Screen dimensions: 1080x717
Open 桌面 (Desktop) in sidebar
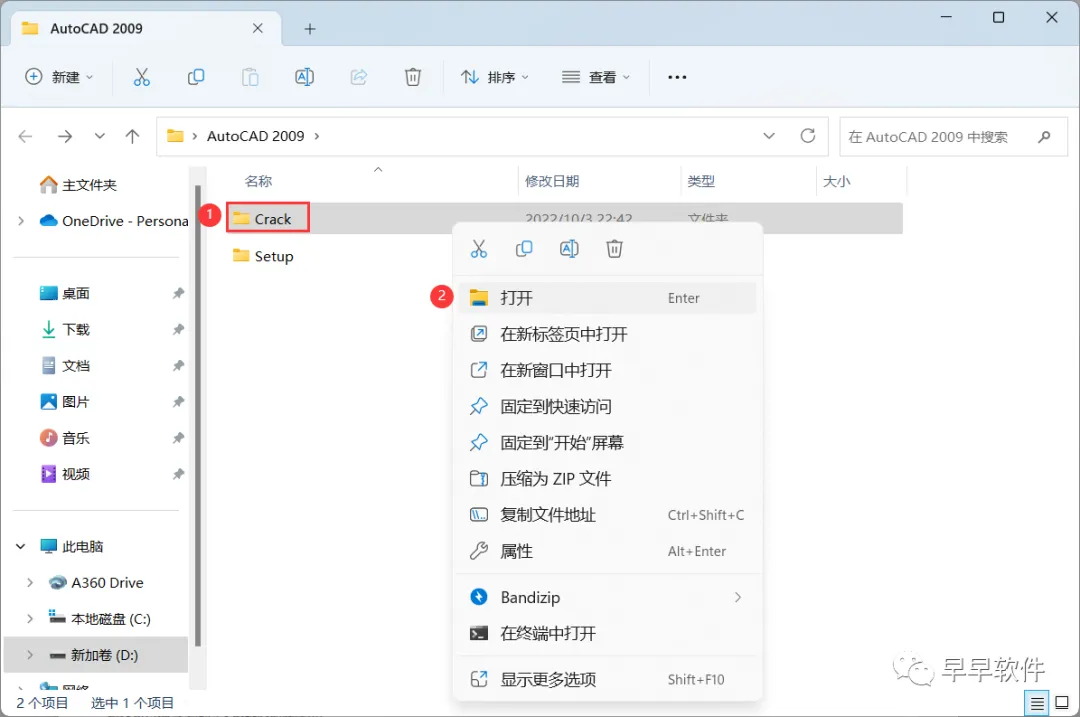[65, 293]
